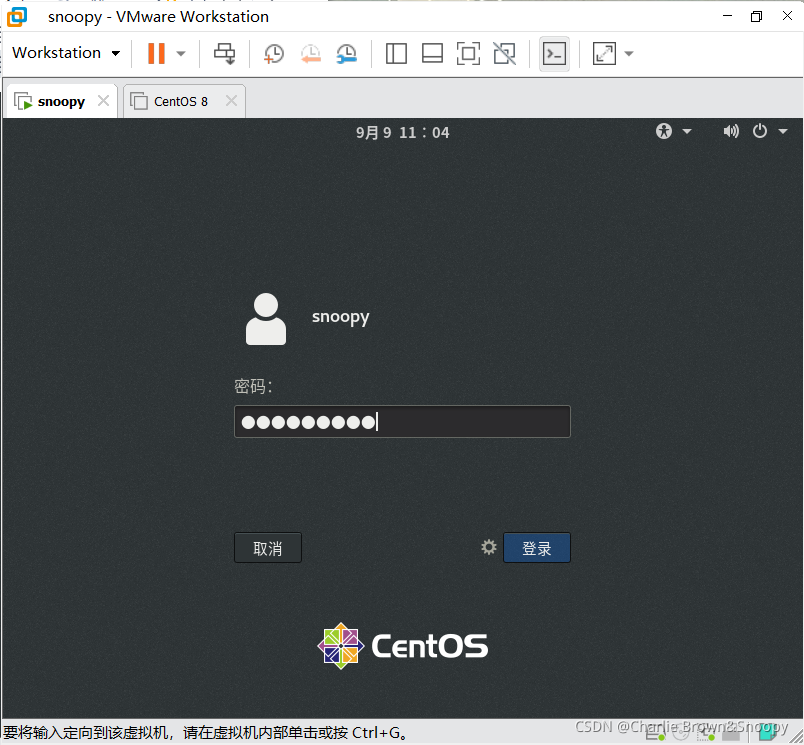Screen dimensions: 804x745
Task: Send Ctrl+Alt+Del to the virtual machine
Action: [x=225, y=53]
